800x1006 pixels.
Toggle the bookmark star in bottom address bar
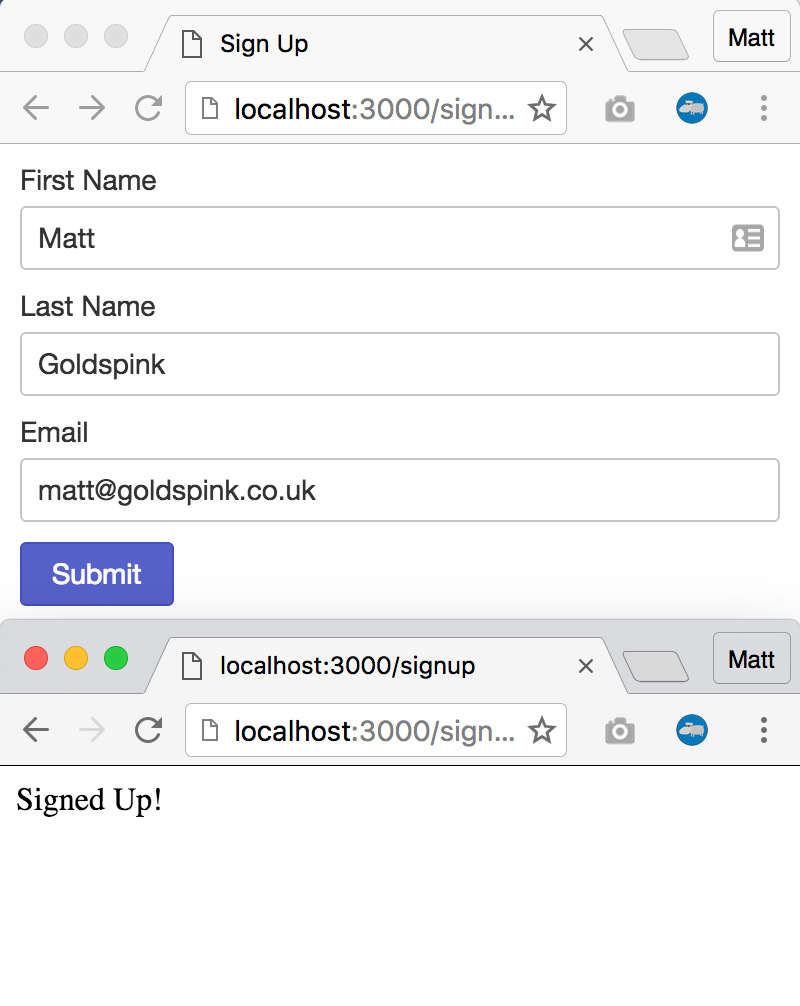click(x=542, y=730)
